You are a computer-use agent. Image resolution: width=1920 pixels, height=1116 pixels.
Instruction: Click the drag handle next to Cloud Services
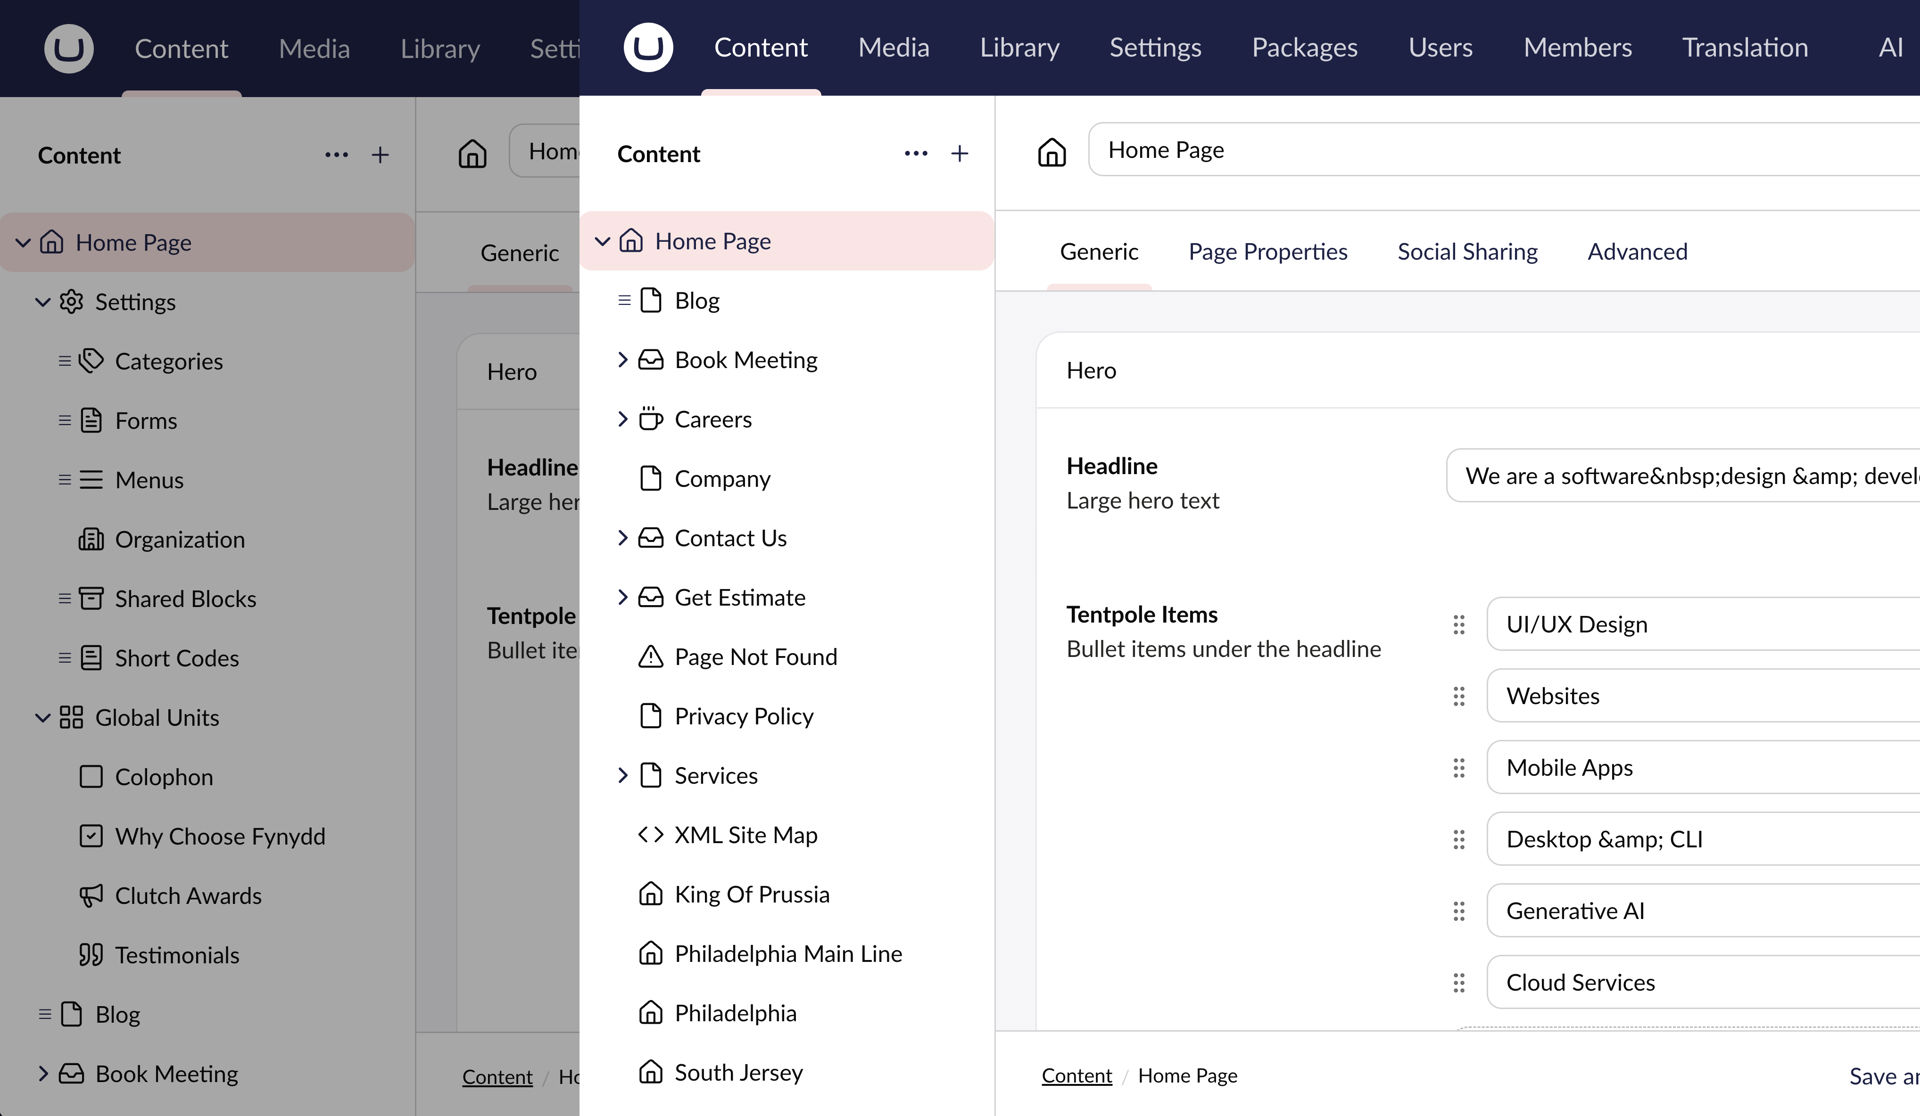pyautogui.click(x=1459, y=983)
